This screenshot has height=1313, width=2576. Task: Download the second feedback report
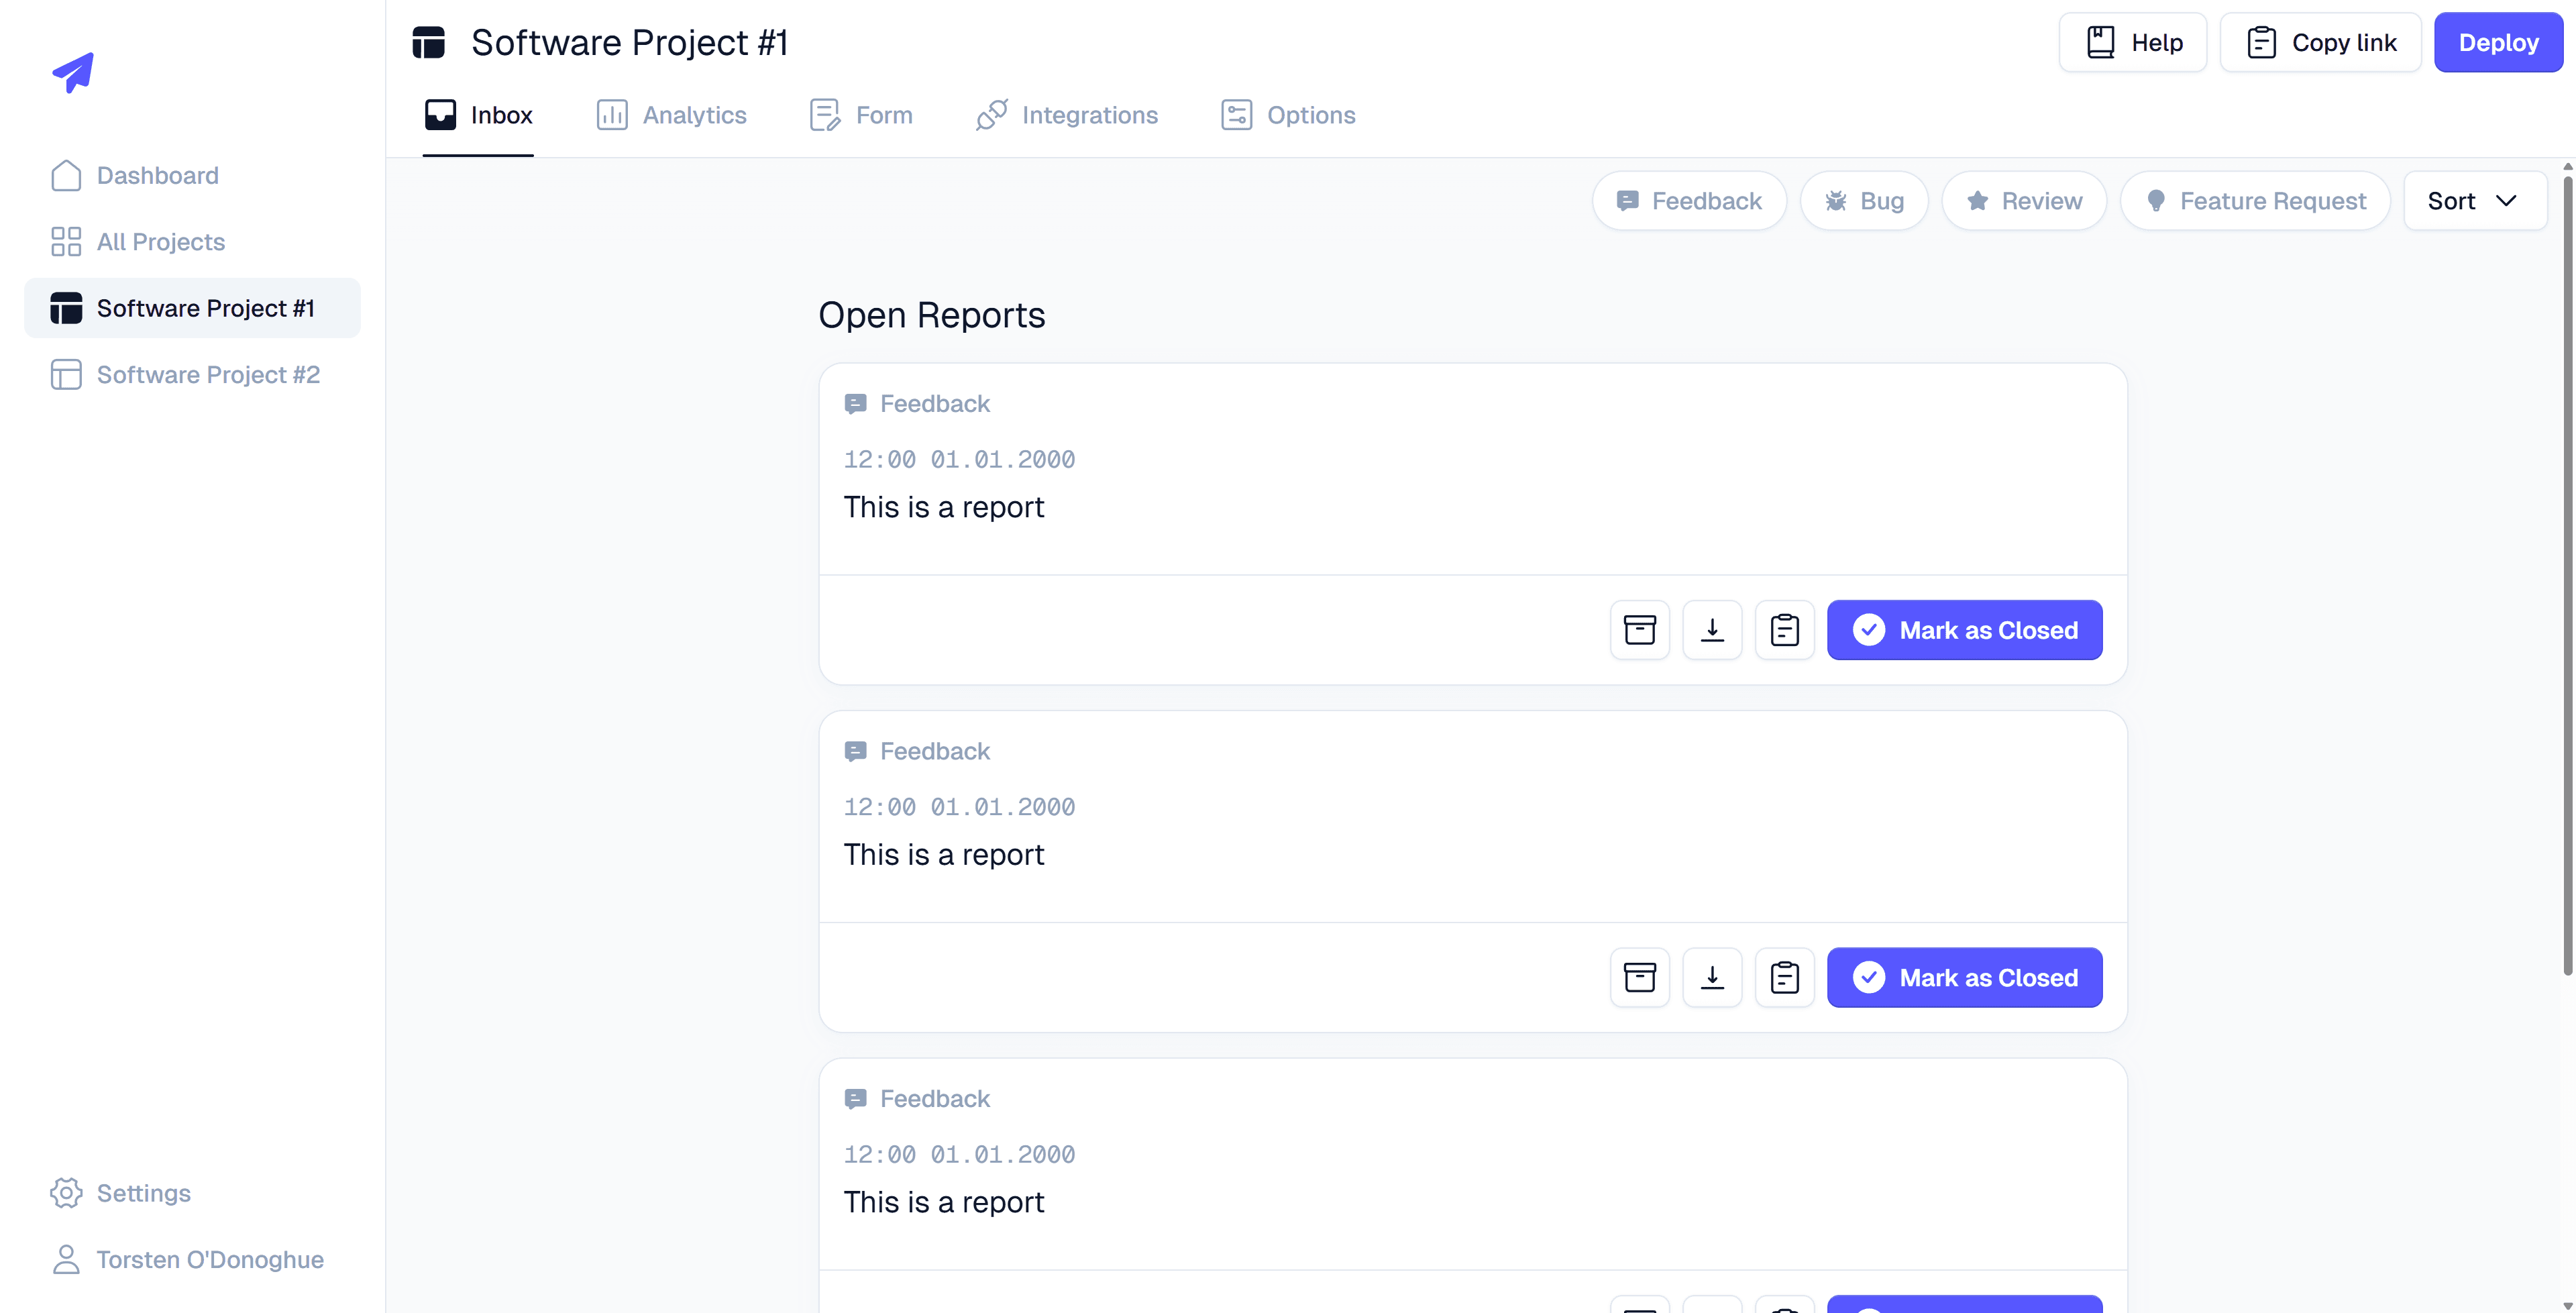click(1712, 977)
